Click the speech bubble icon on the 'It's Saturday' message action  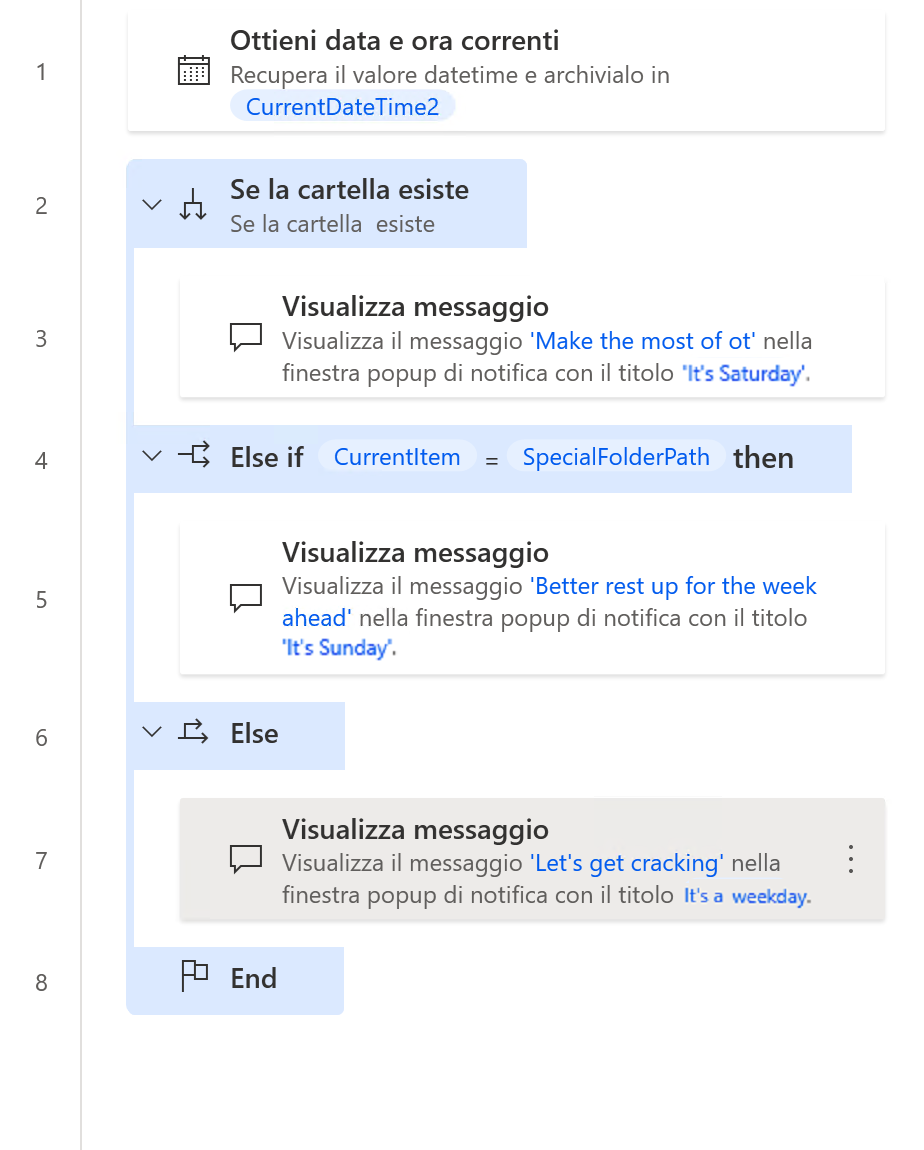click(245, 337)
